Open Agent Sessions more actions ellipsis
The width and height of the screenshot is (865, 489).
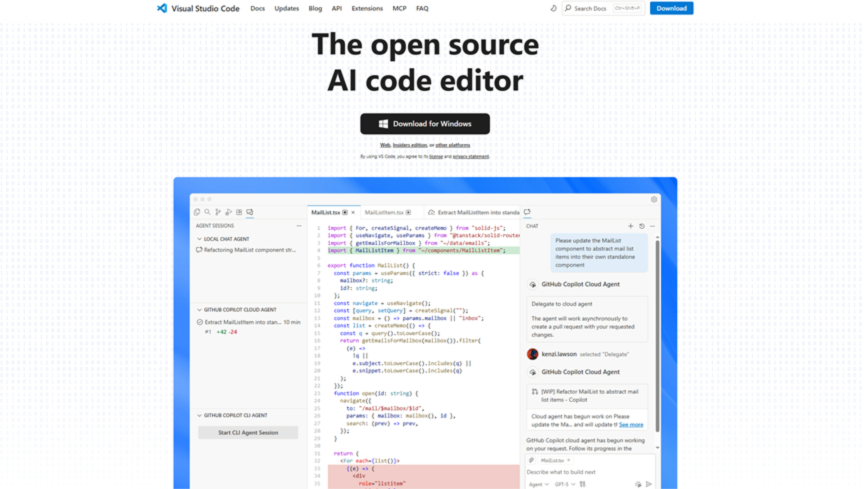point(299,226)
